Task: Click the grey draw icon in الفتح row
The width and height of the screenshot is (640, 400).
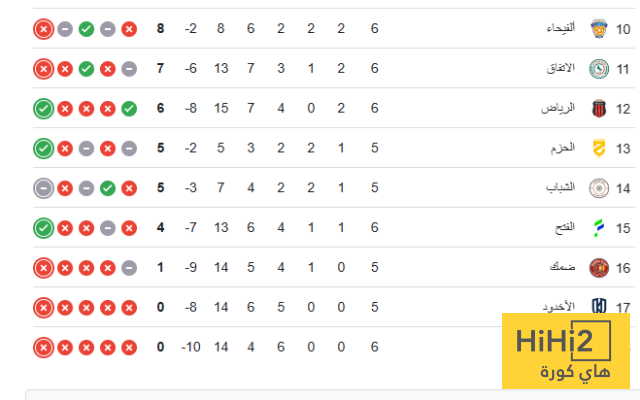Action: click(x=108, y=228)
